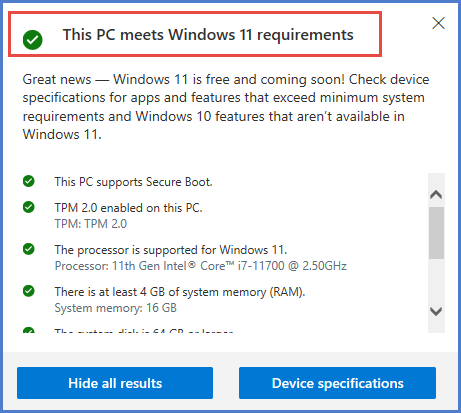
Task: Close the PC Health Check dialog
Action: (438, 23)
